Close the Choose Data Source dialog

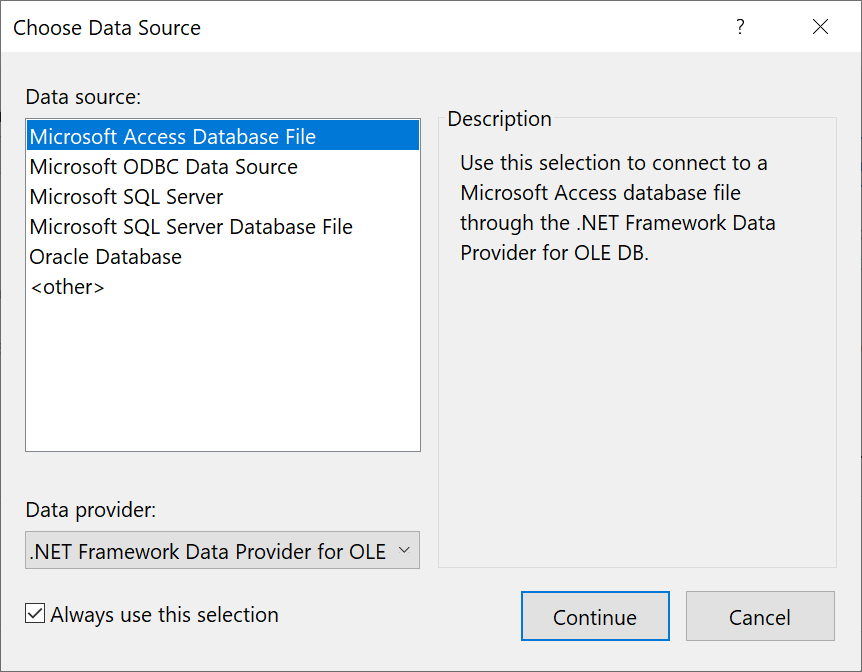pos(820,26)
